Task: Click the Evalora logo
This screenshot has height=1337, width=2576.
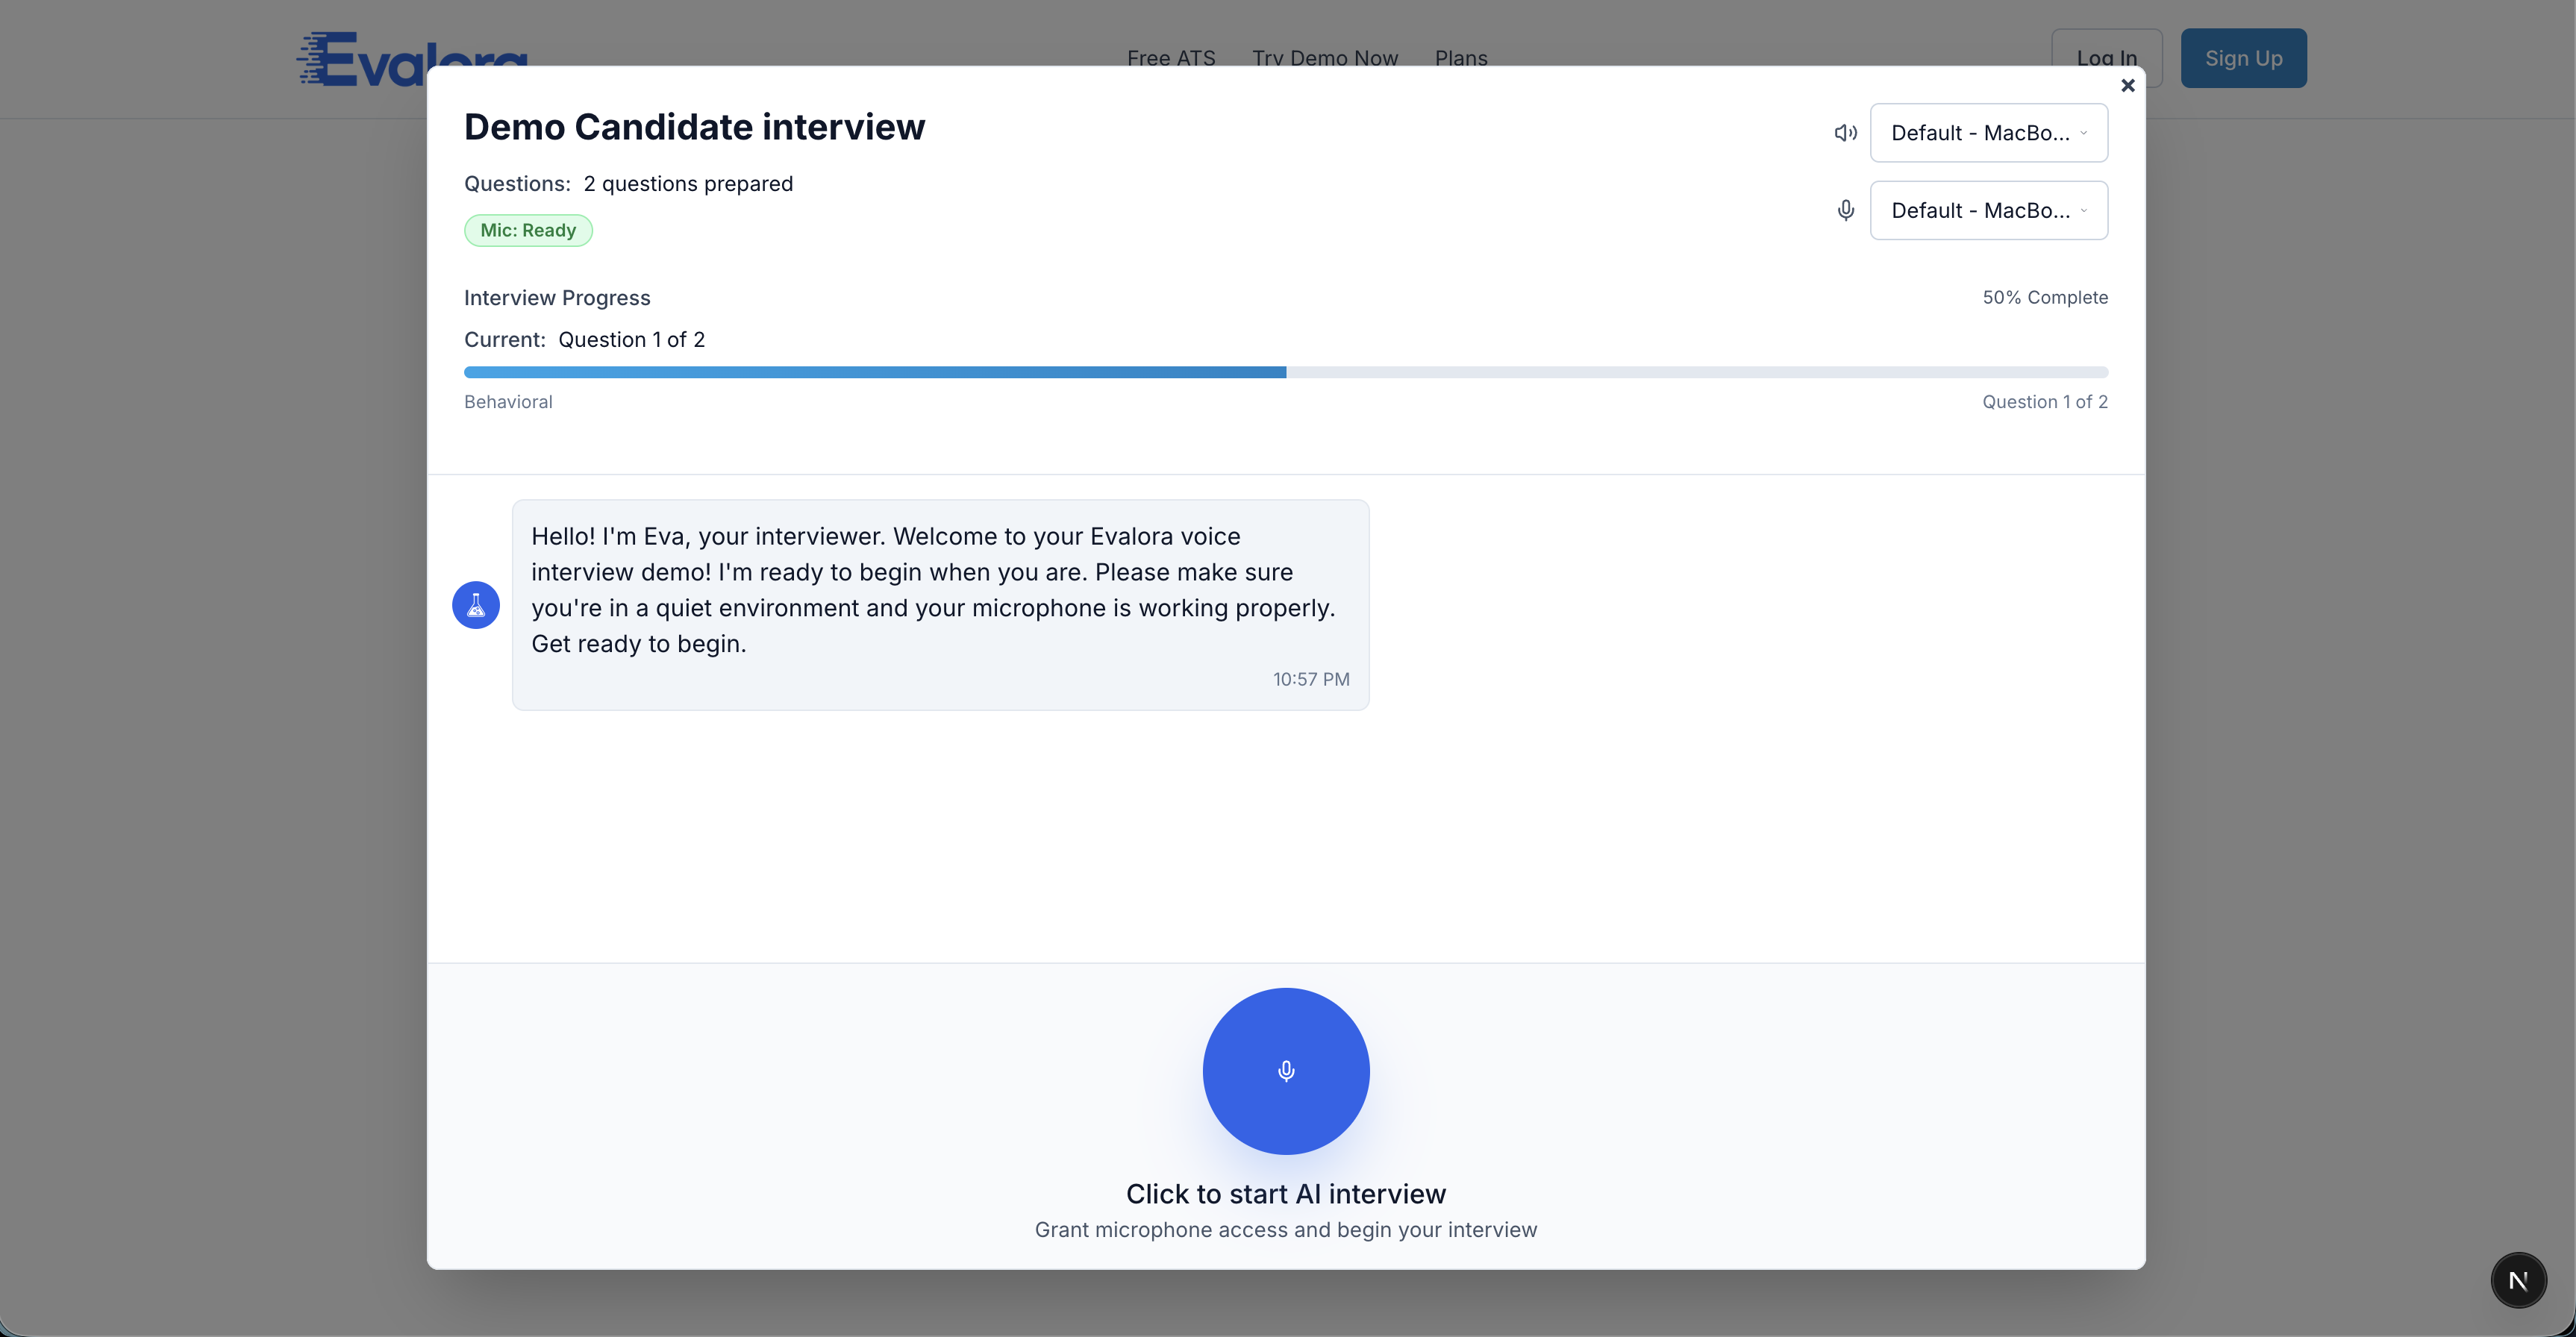Action: 410,57
